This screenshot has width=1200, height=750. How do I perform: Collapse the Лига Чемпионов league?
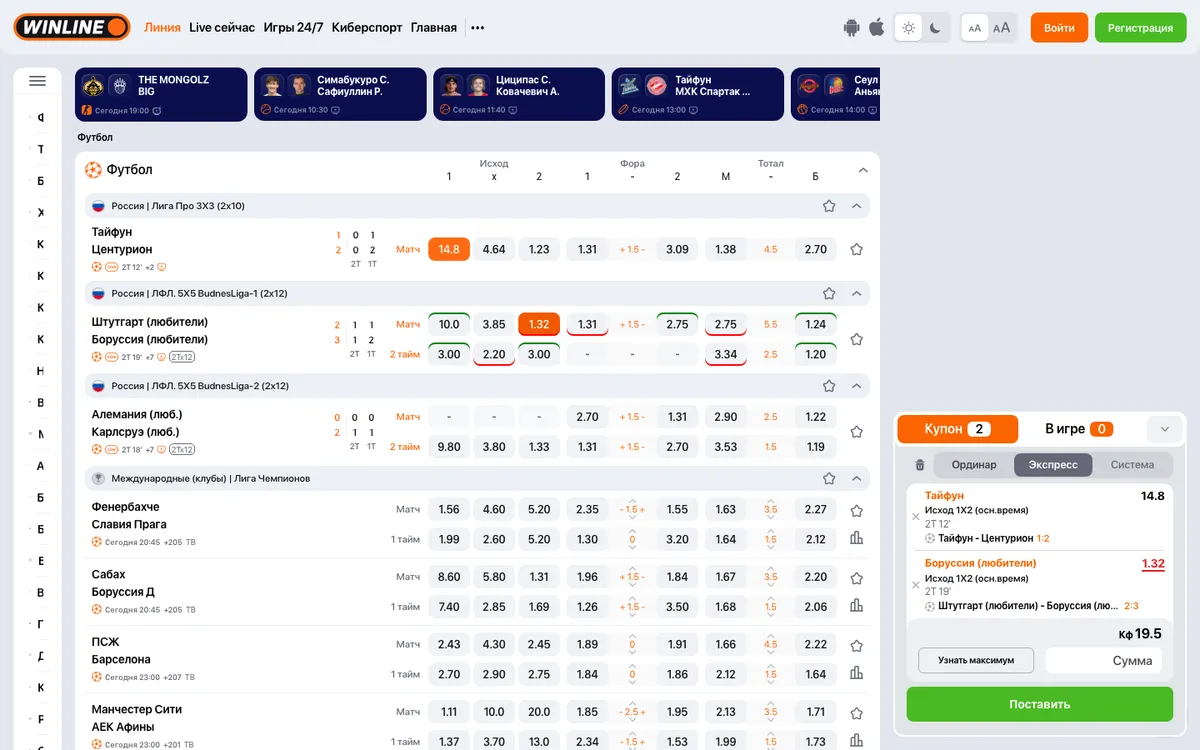(x=856, y=479)
